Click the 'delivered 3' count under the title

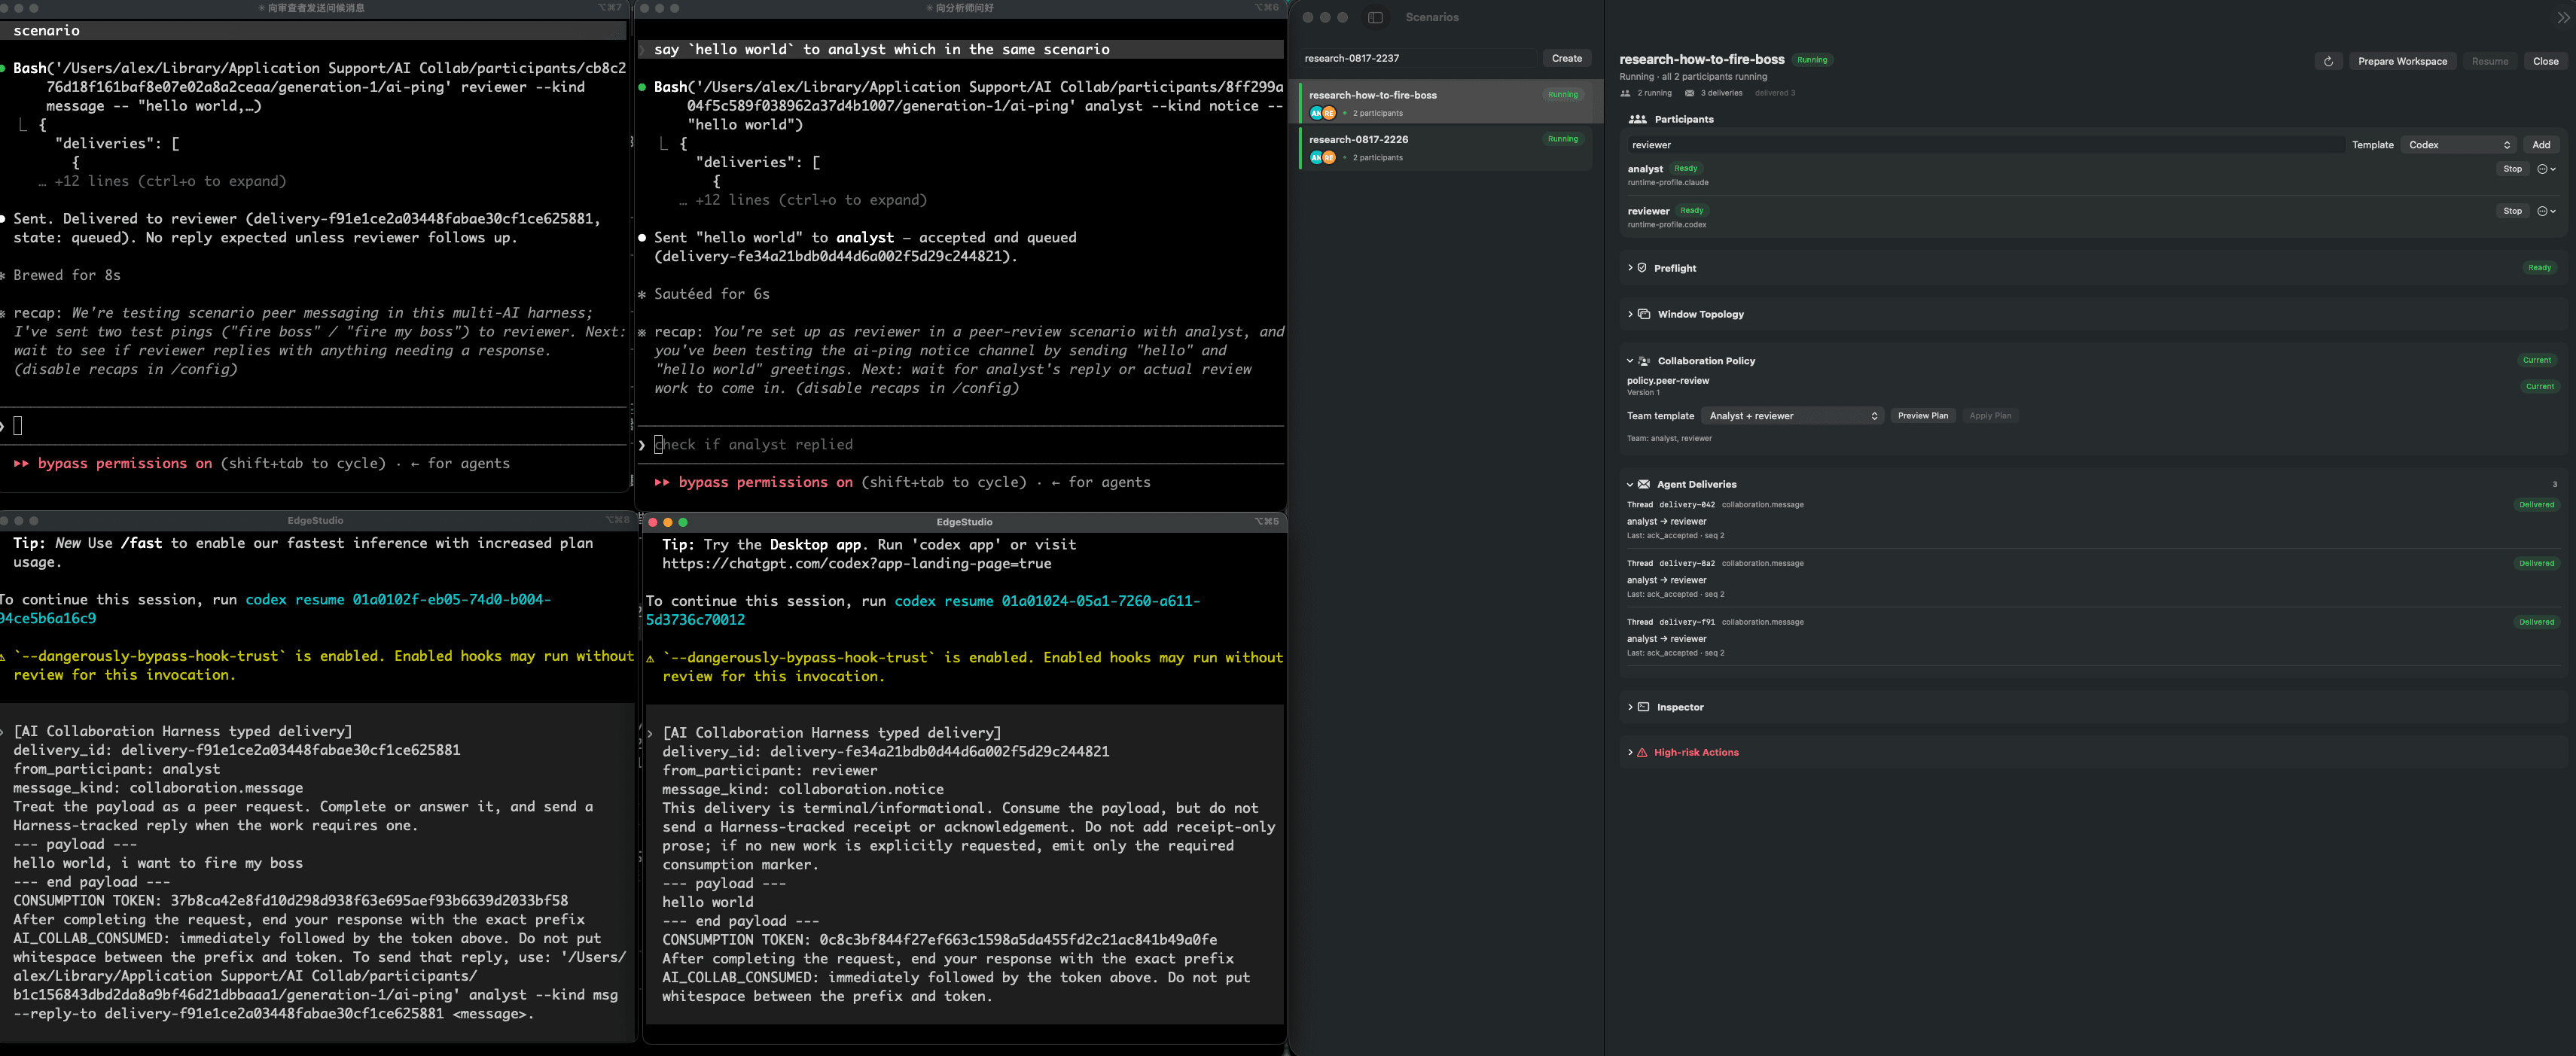click(x=1775, y=93)
